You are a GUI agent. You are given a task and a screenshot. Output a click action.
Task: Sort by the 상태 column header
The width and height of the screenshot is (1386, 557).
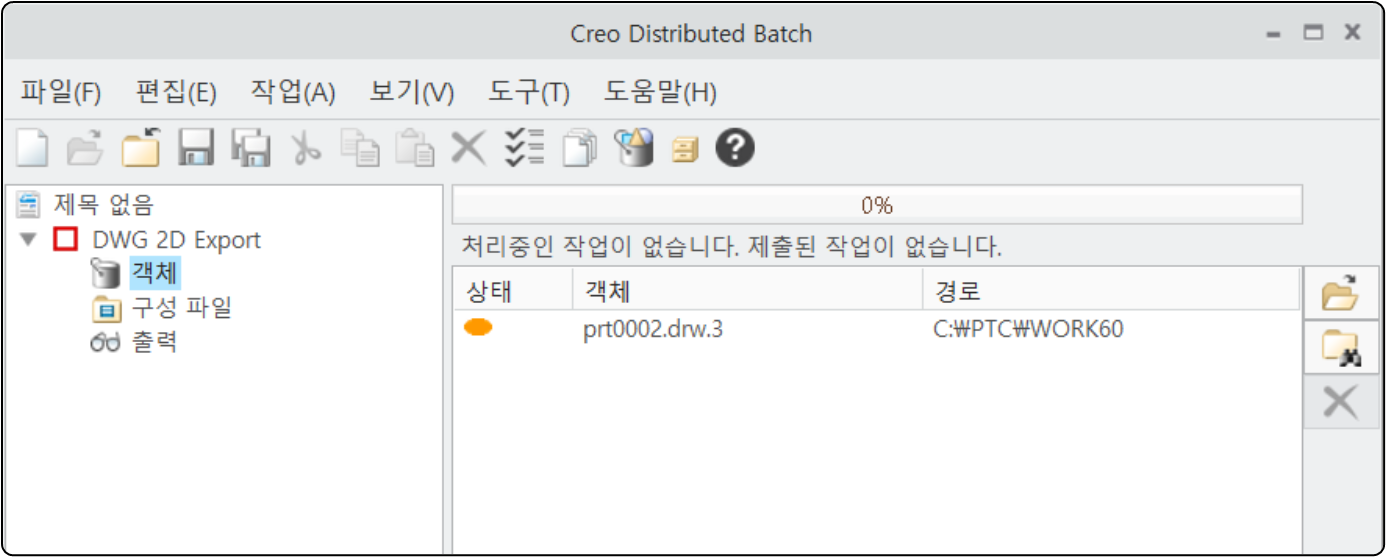pyautogui.click(x=512, y=291)
